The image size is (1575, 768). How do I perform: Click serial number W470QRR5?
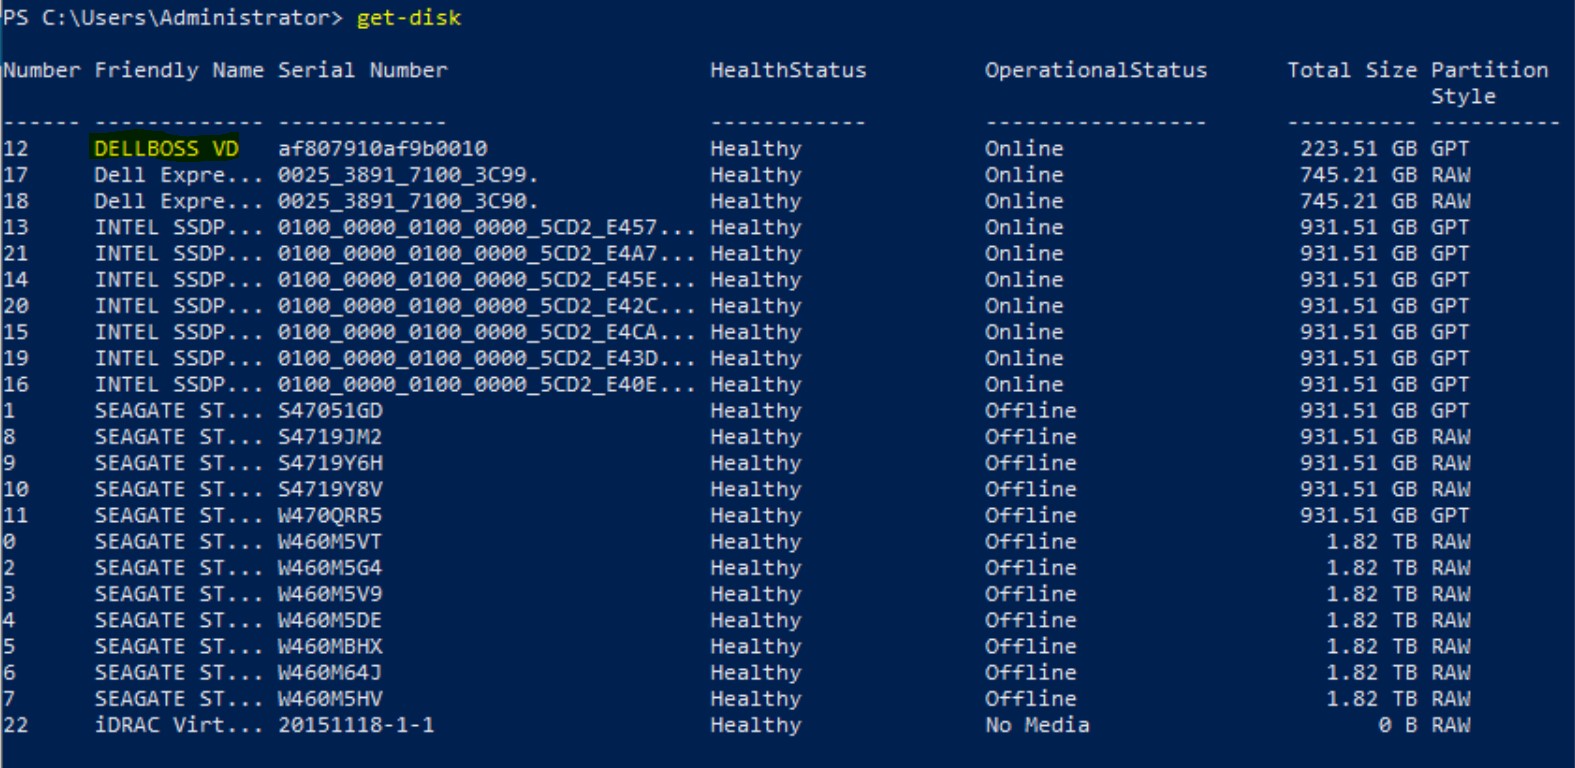pyautogui.click(x=330, y=516)
